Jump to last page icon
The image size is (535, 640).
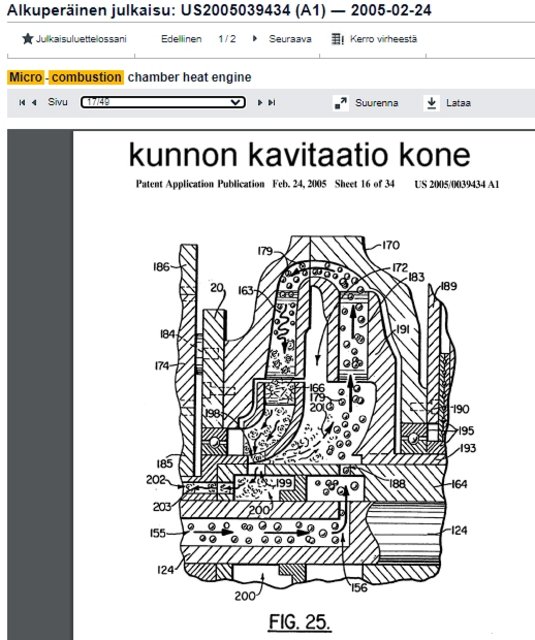point(271,102)
